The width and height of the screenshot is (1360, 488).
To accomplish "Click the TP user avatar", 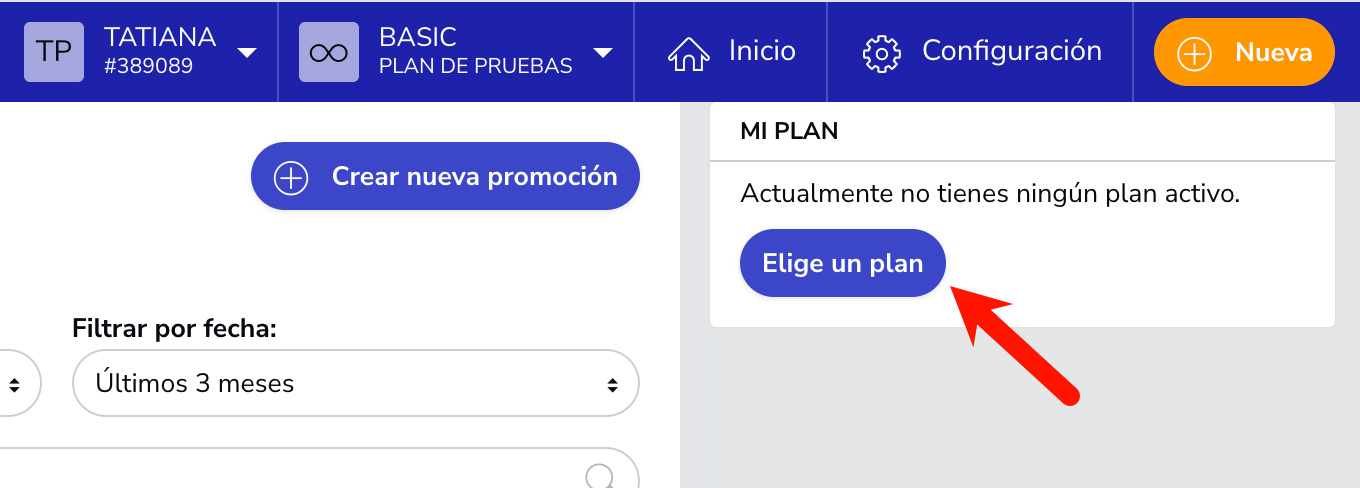I will coord(54,52).
